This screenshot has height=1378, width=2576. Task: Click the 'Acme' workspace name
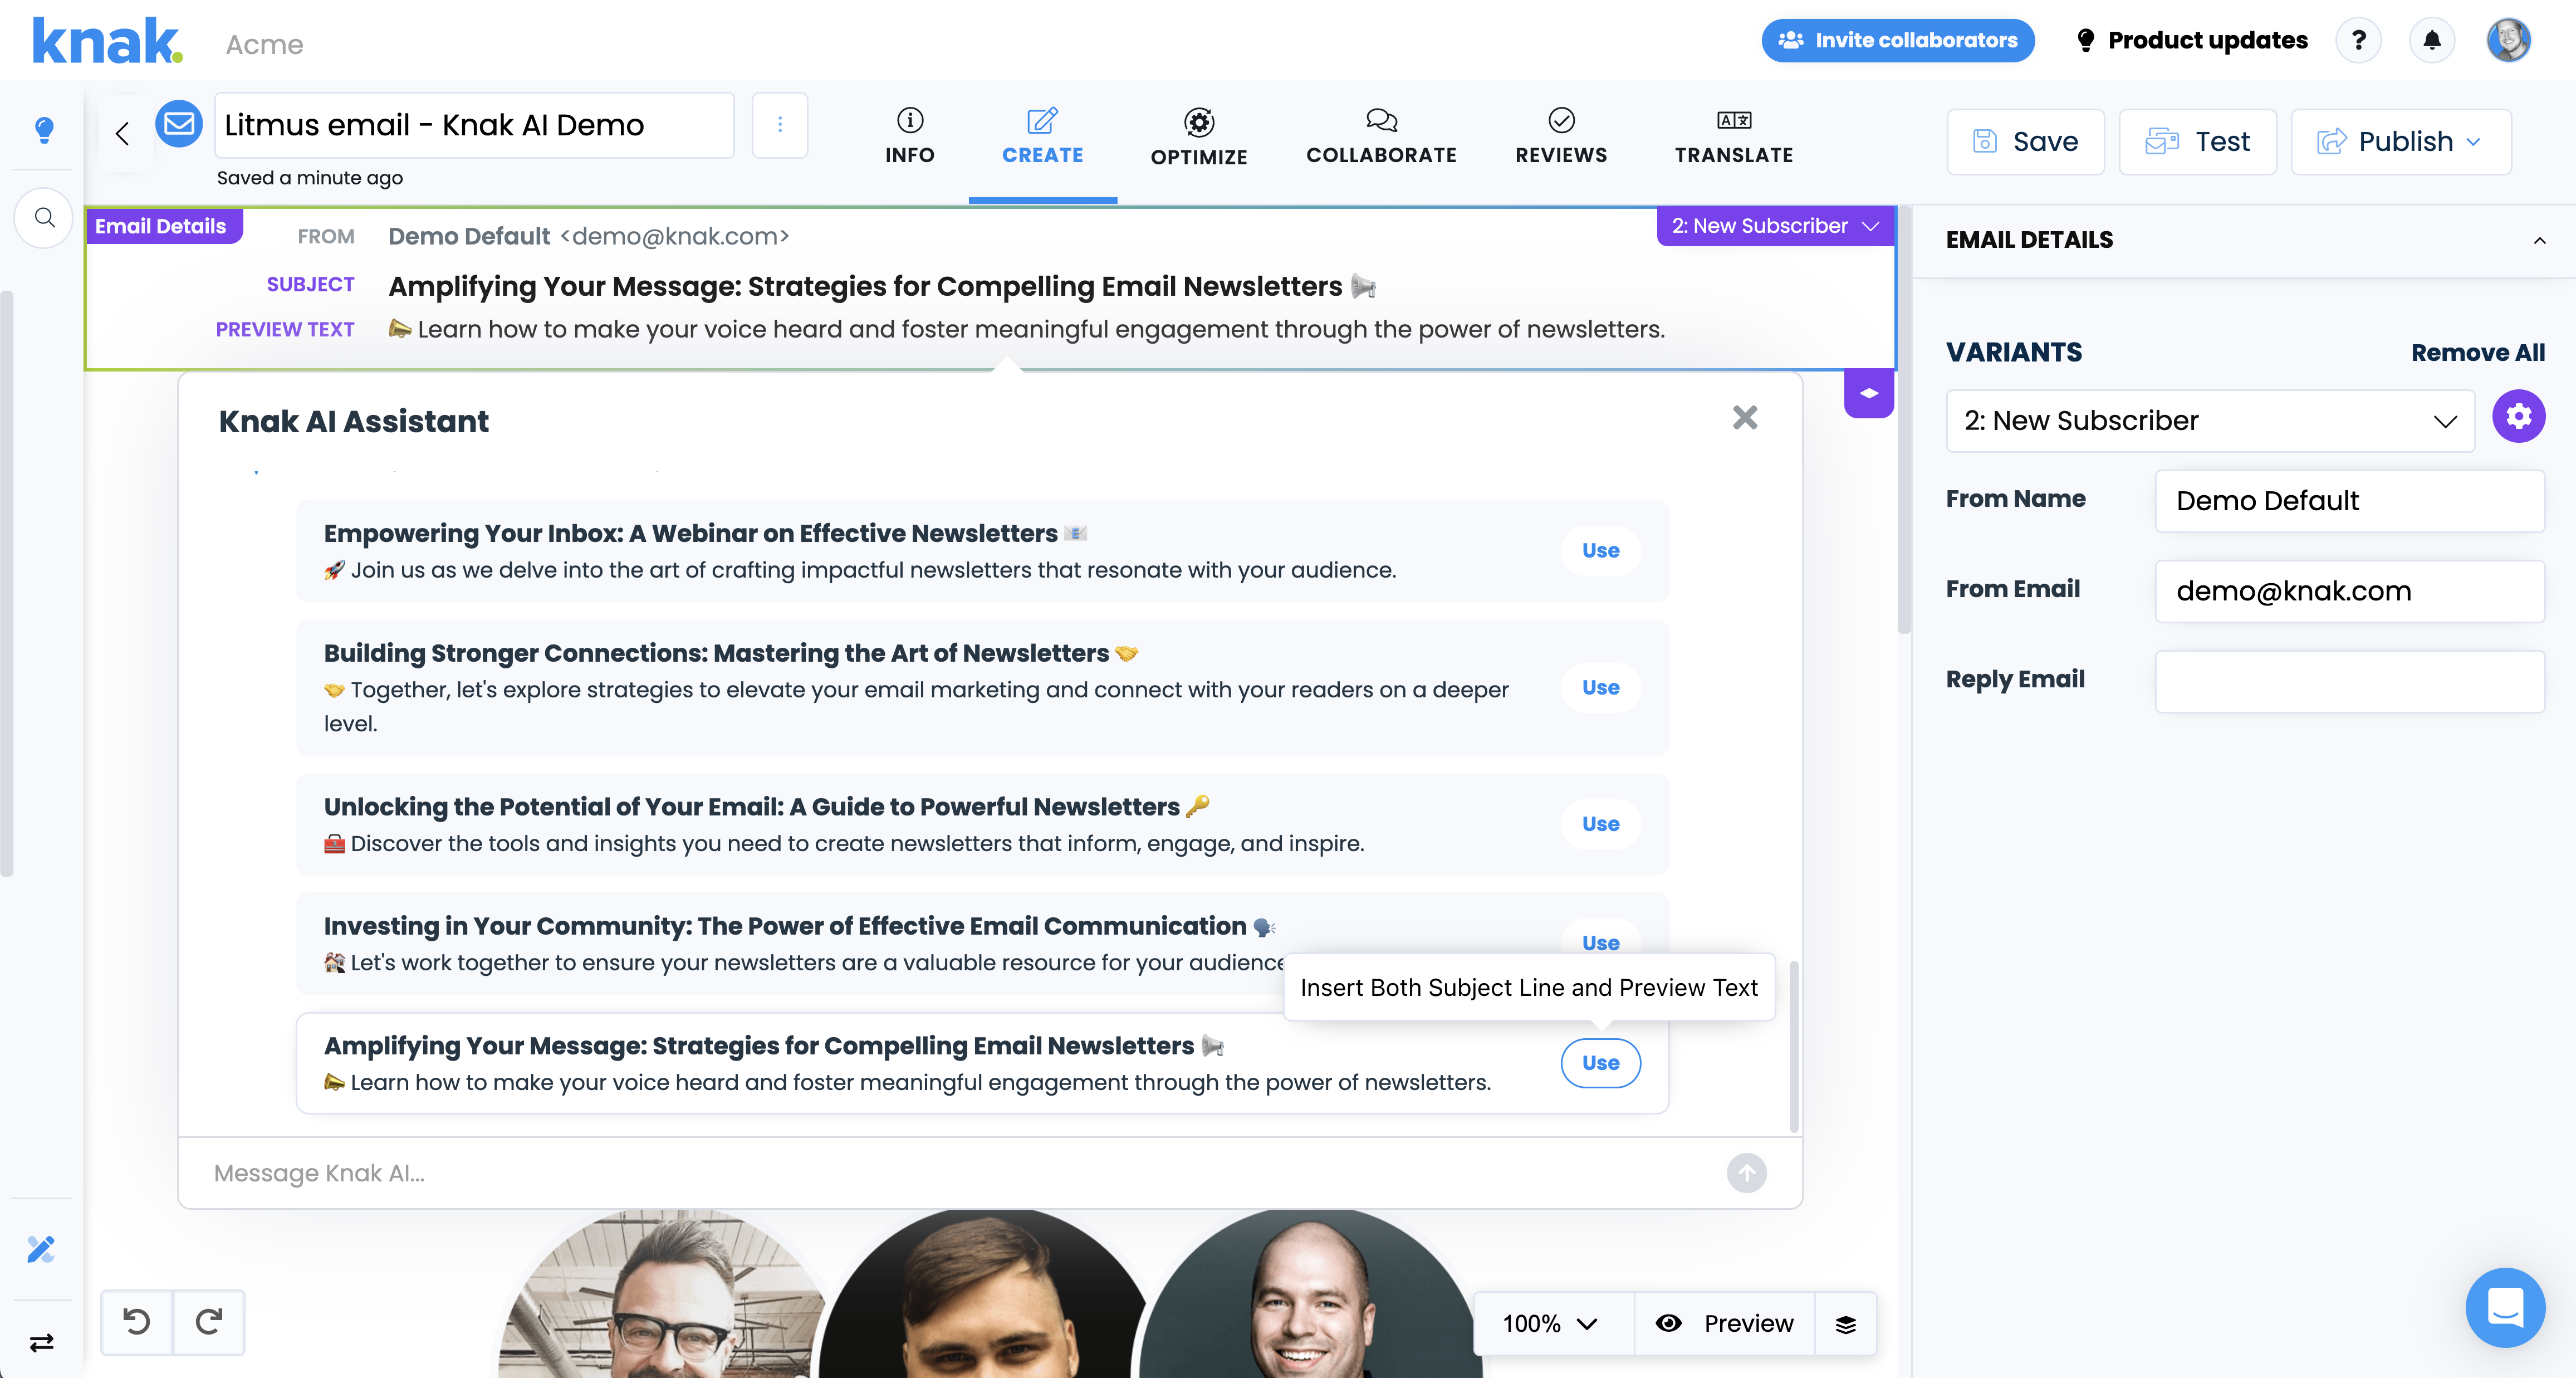pos(264,44)
